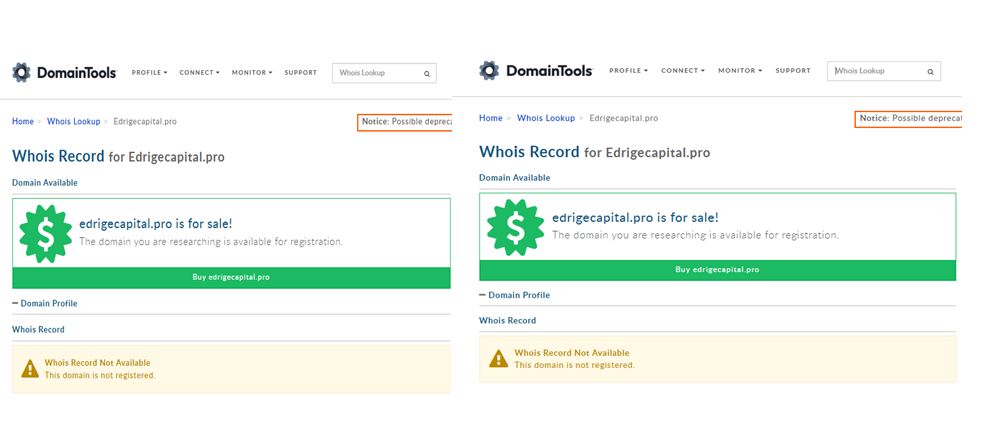Click search magnifier icon in left screenshot

pos(427,73)
